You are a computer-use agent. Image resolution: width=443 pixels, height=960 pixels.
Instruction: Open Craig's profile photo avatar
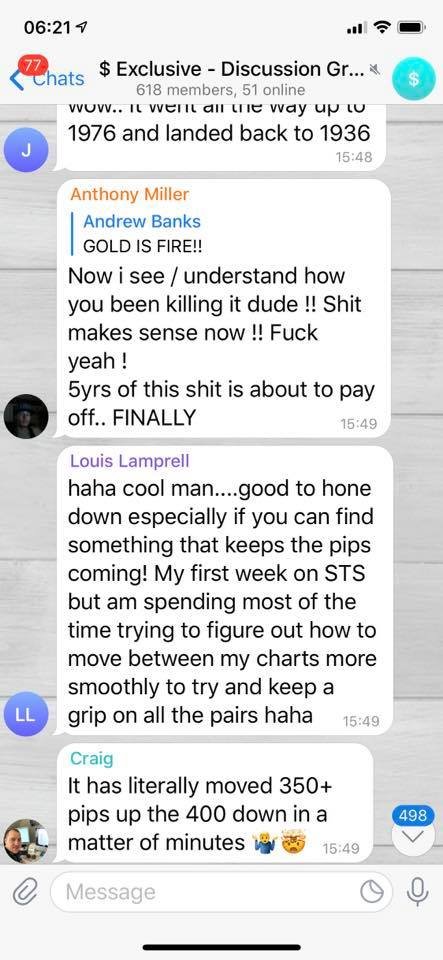pyautogui.click(x=26, y=841)
